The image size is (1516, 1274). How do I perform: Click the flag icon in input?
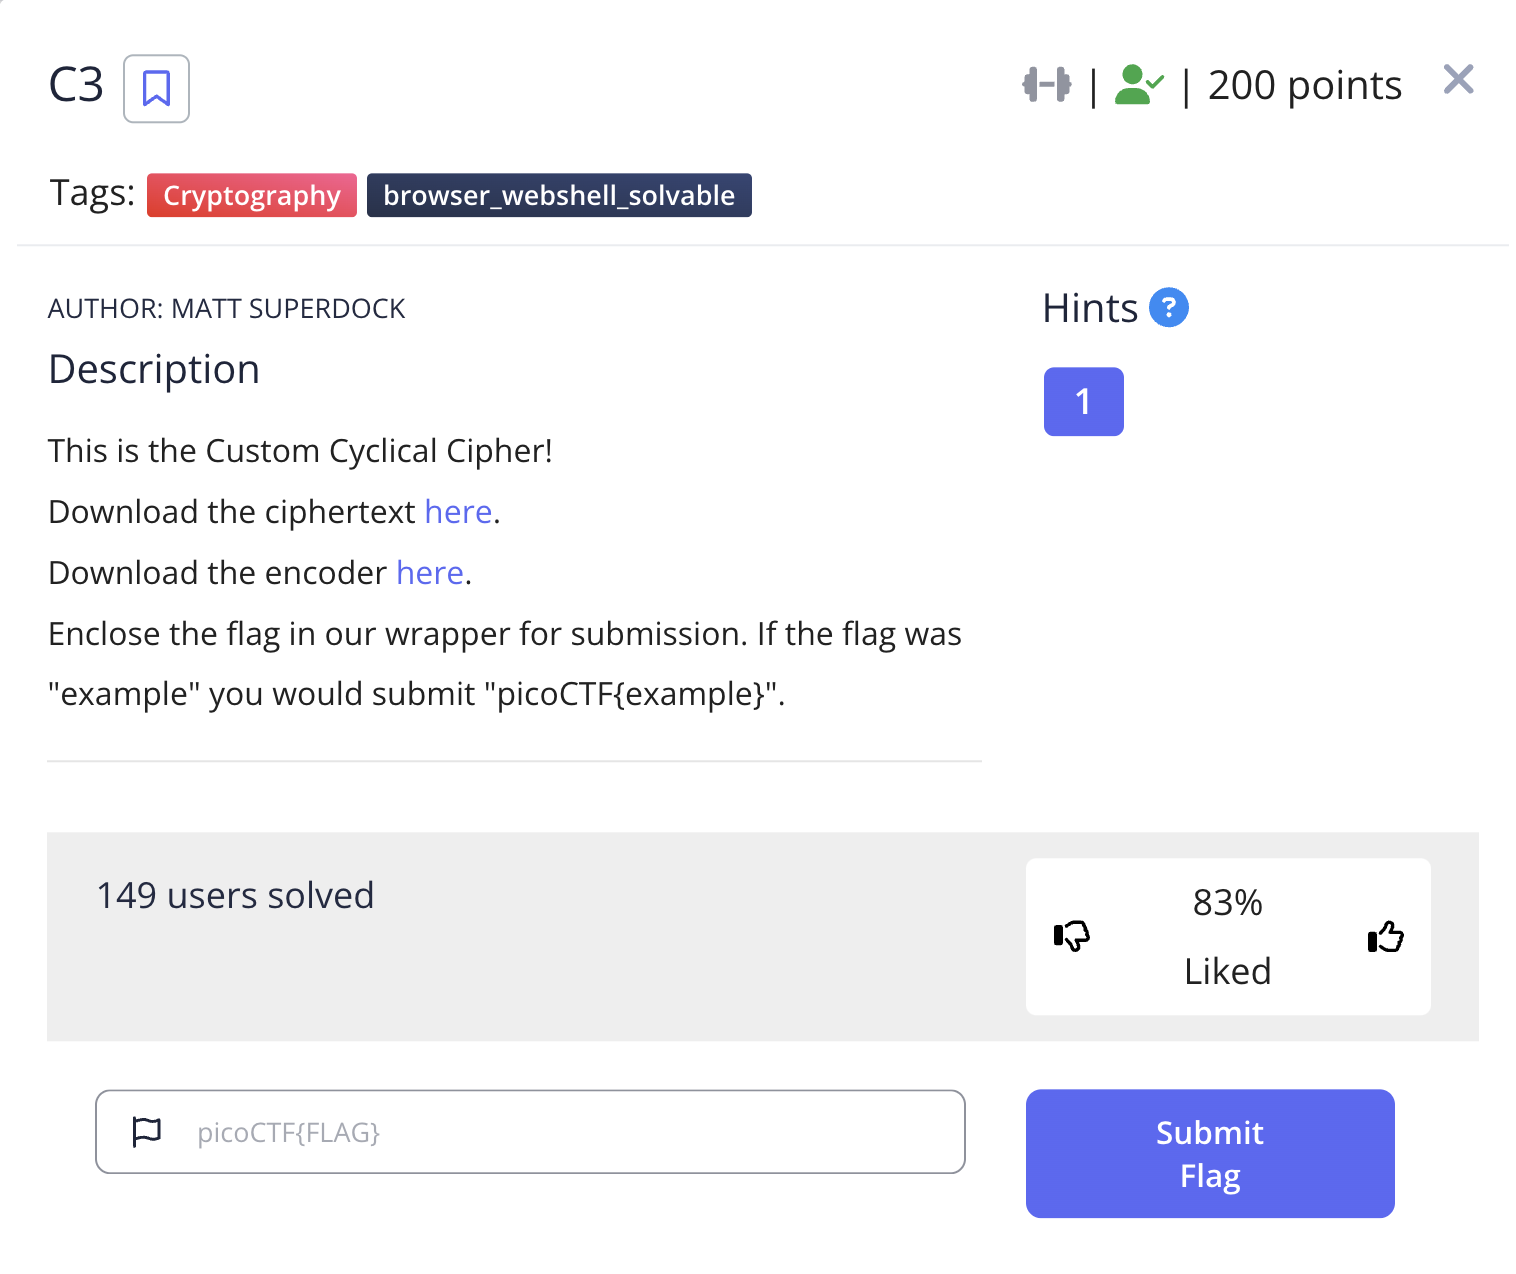[x=147, y=1132]
